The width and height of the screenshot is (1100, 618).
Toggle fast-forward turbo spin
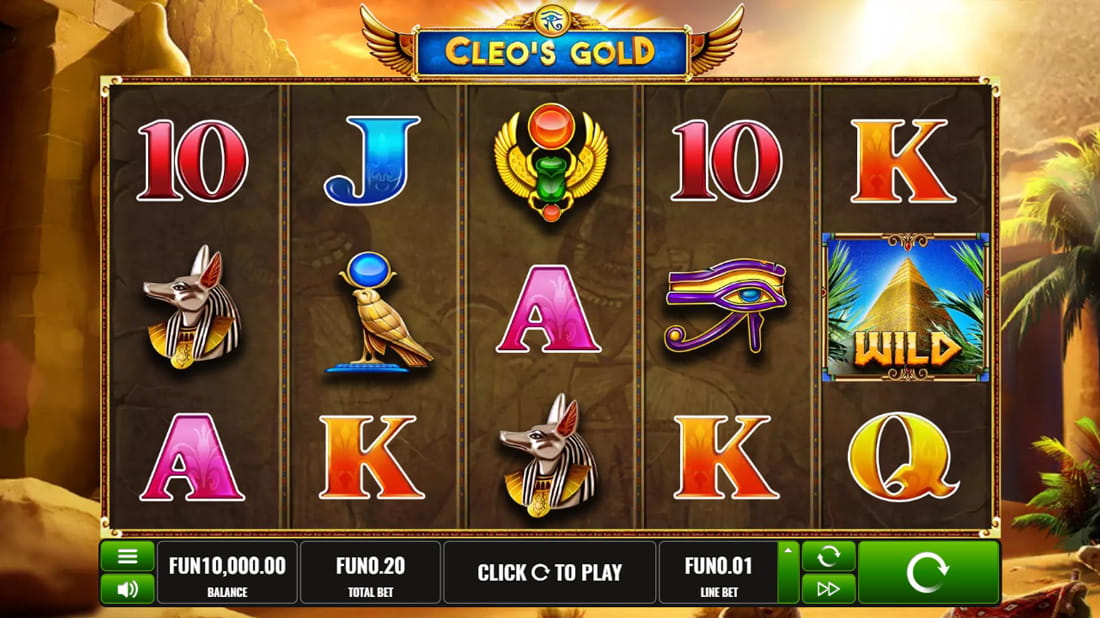coord(829,589)
